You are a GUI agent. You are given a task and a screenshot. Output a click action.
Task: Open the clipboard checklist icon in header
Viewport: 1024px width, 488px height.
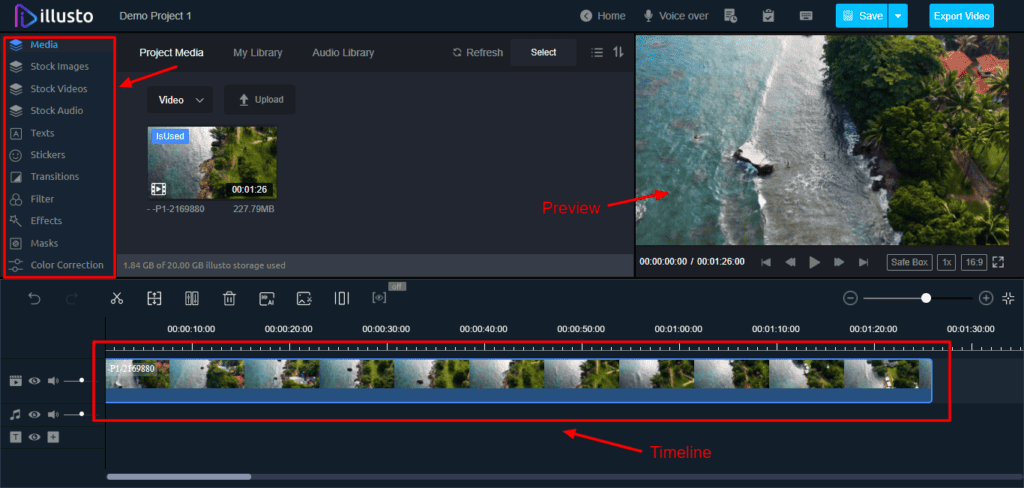(x=769, y=16)
